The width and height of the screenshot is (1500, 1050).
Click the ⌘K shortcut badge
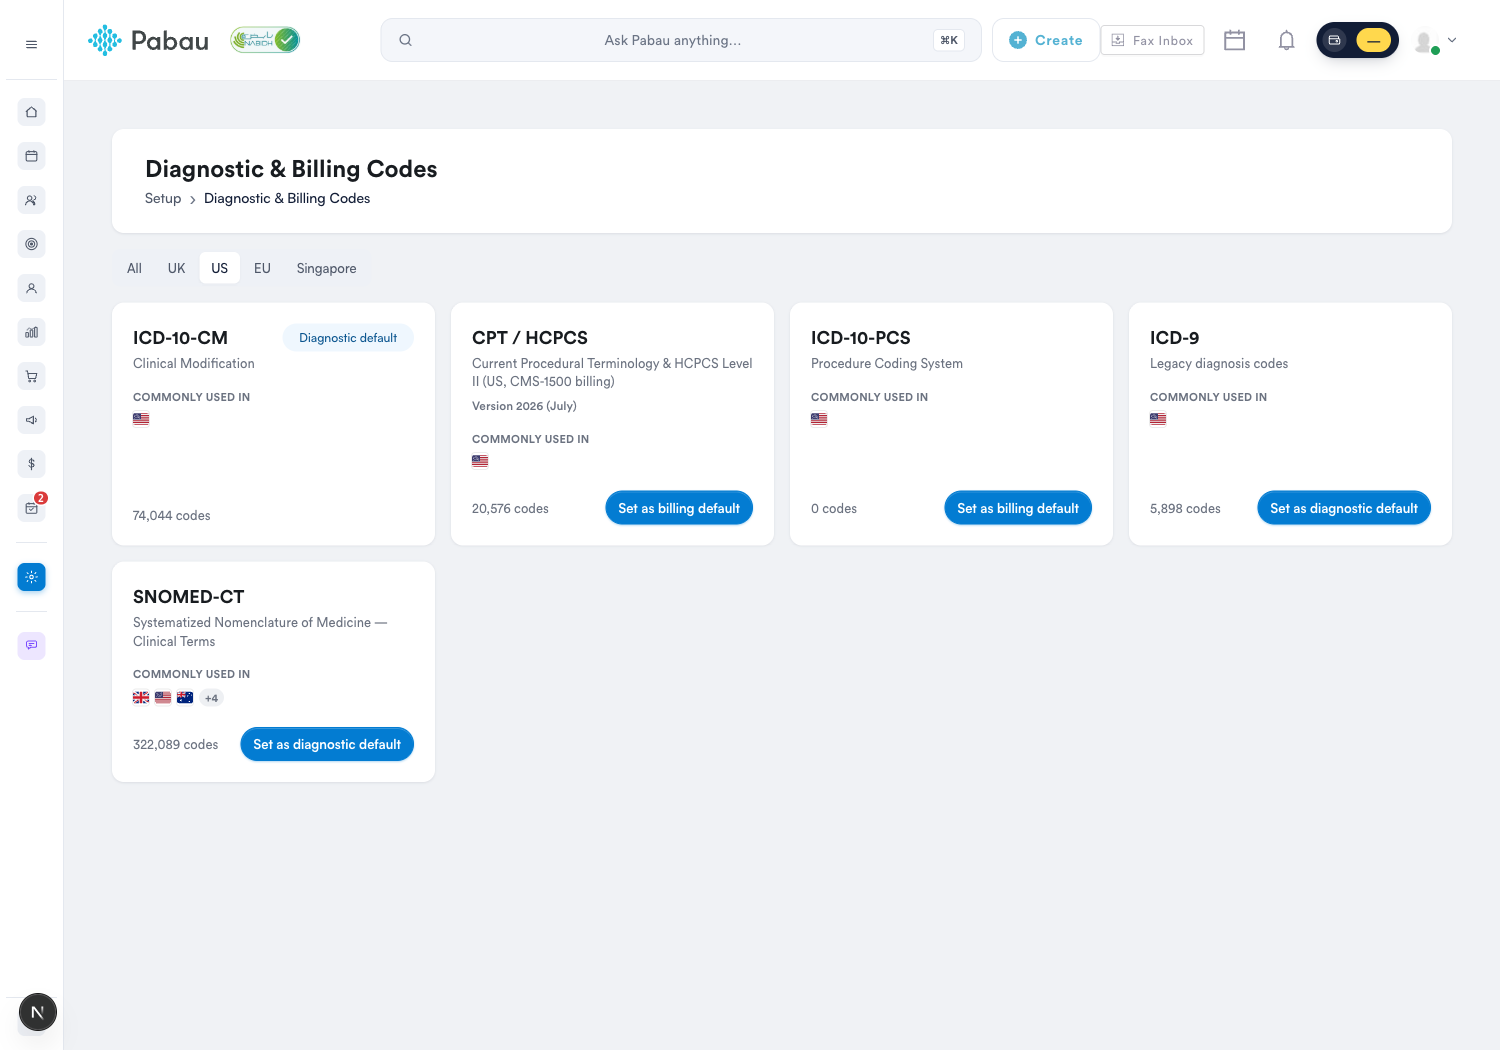(x=949, y=40)
